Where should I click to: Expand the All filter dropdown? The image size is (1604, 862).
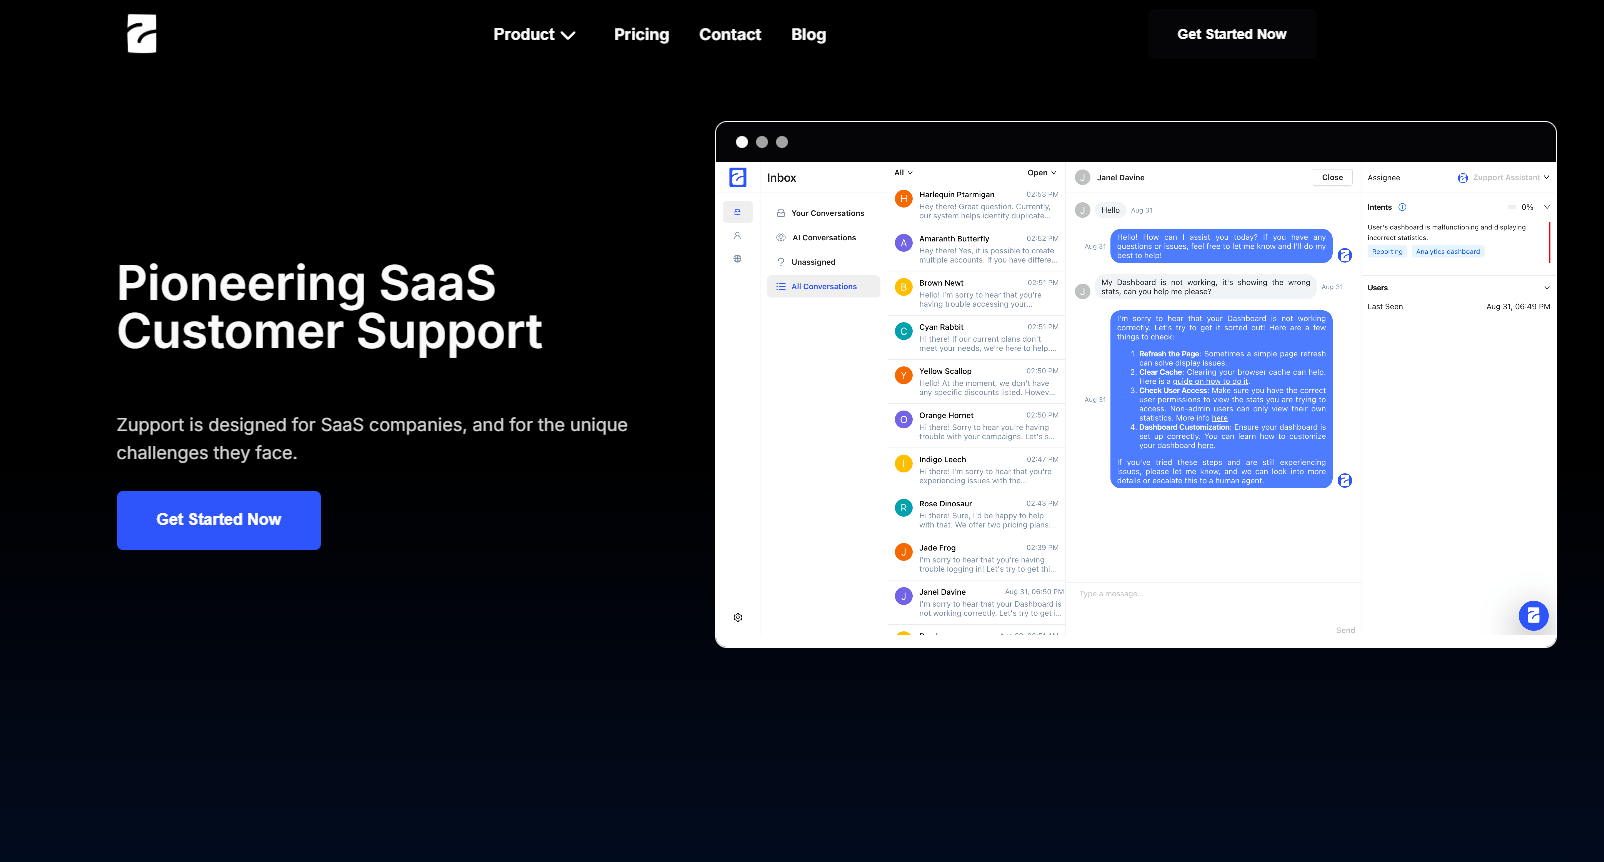point(903,172)
